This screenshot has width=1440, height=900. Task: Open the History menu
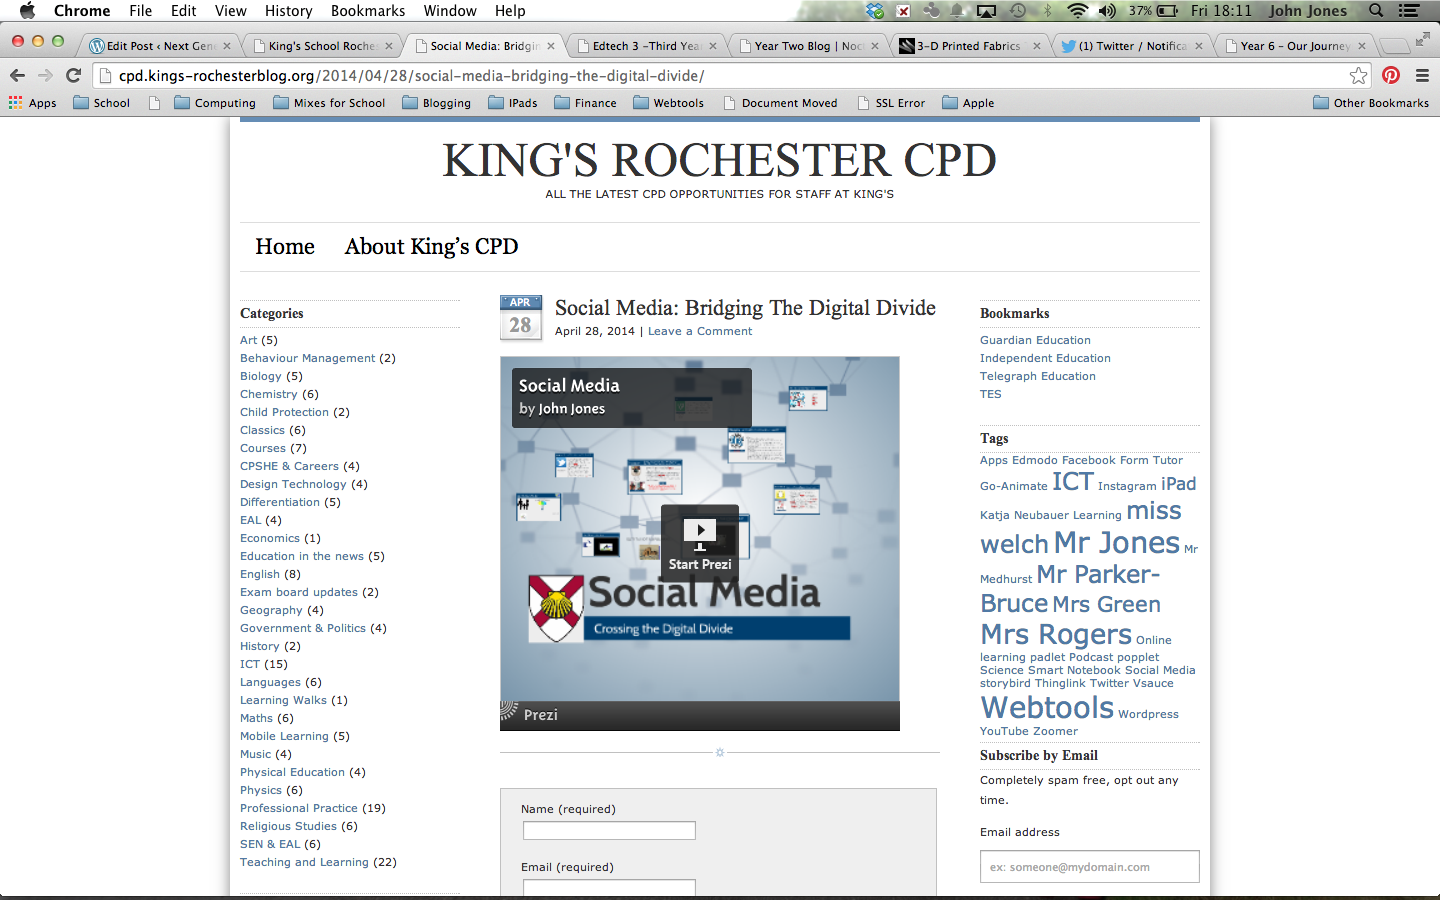coord(288,11)
